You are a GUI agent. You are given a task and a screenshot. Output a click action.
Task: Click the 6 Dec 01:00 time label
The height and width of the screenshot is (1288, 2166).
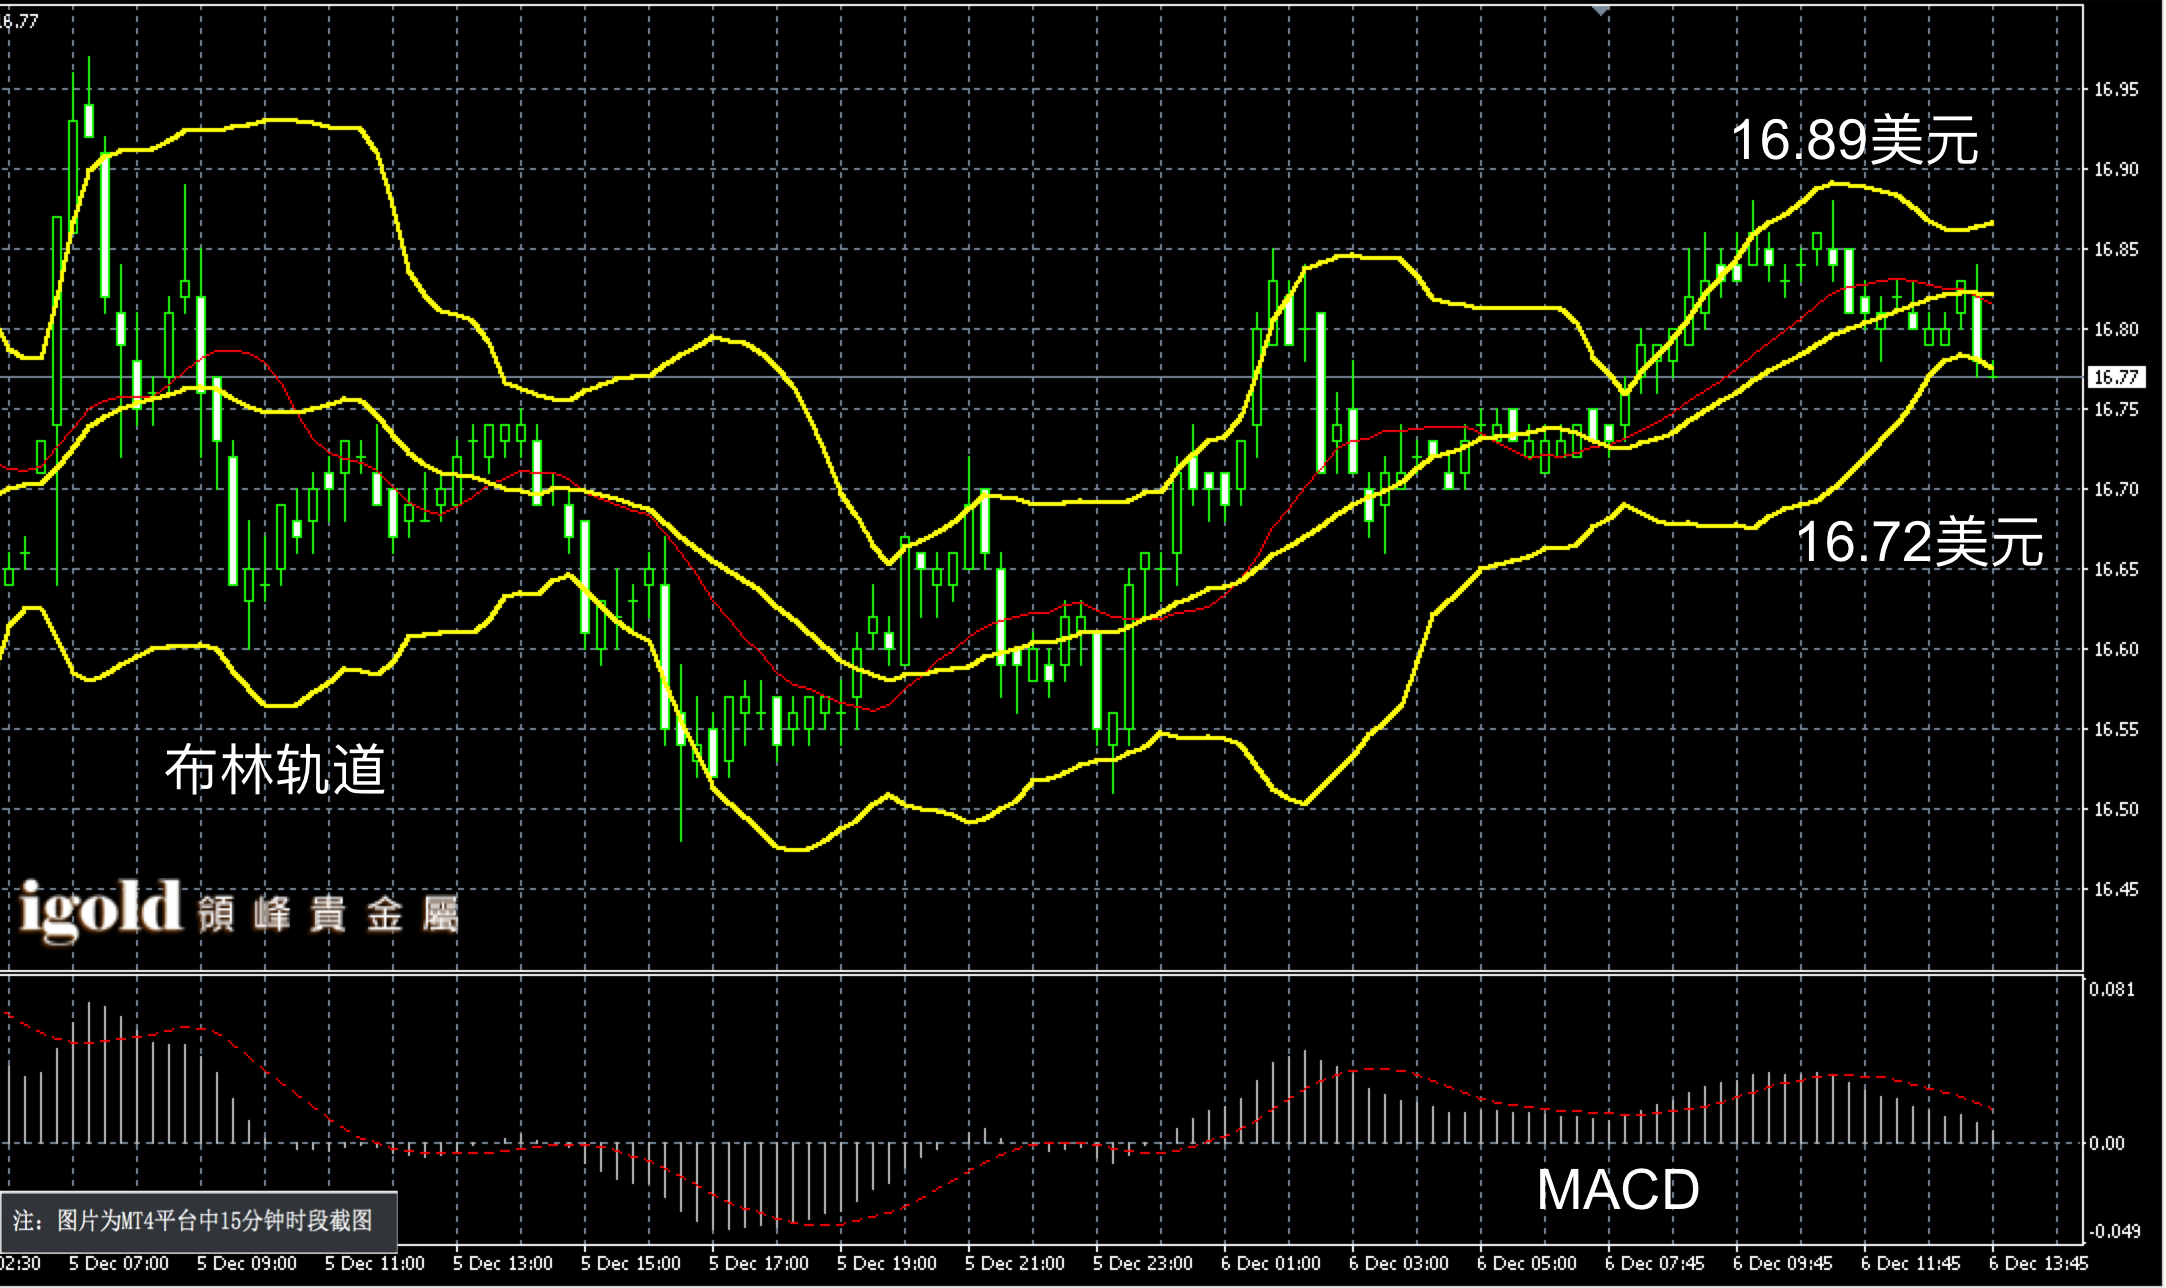(x=1270, y=1264)
